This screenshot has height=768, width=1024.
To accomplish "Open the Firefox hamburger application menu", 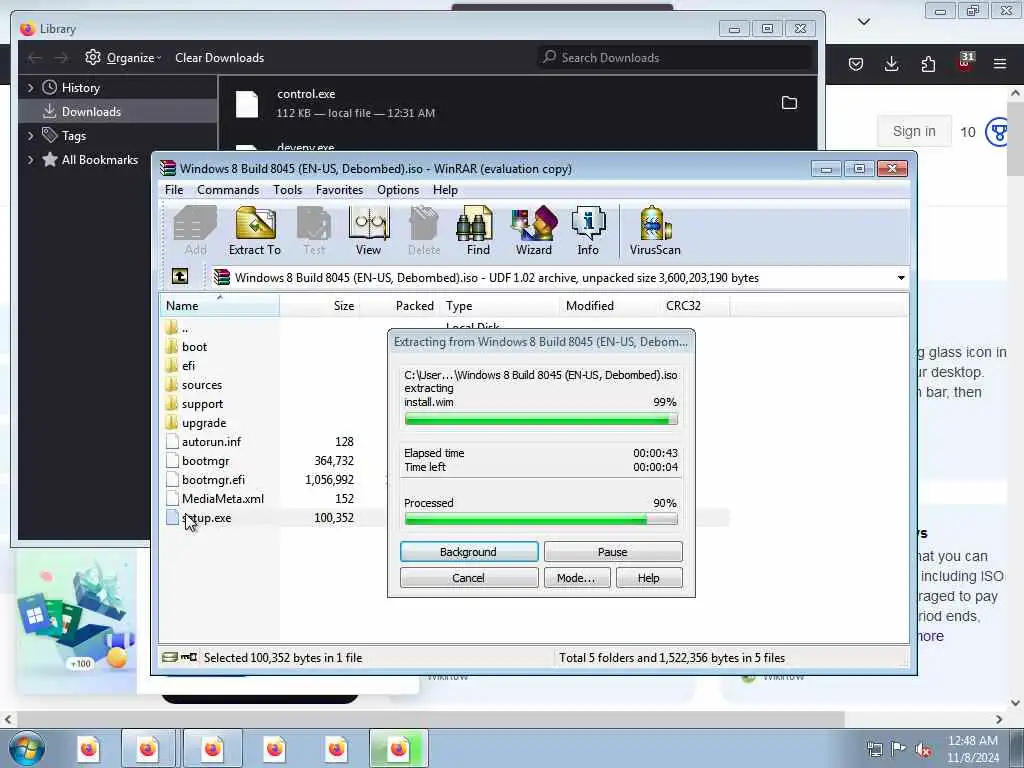I will coord(1000,64).
